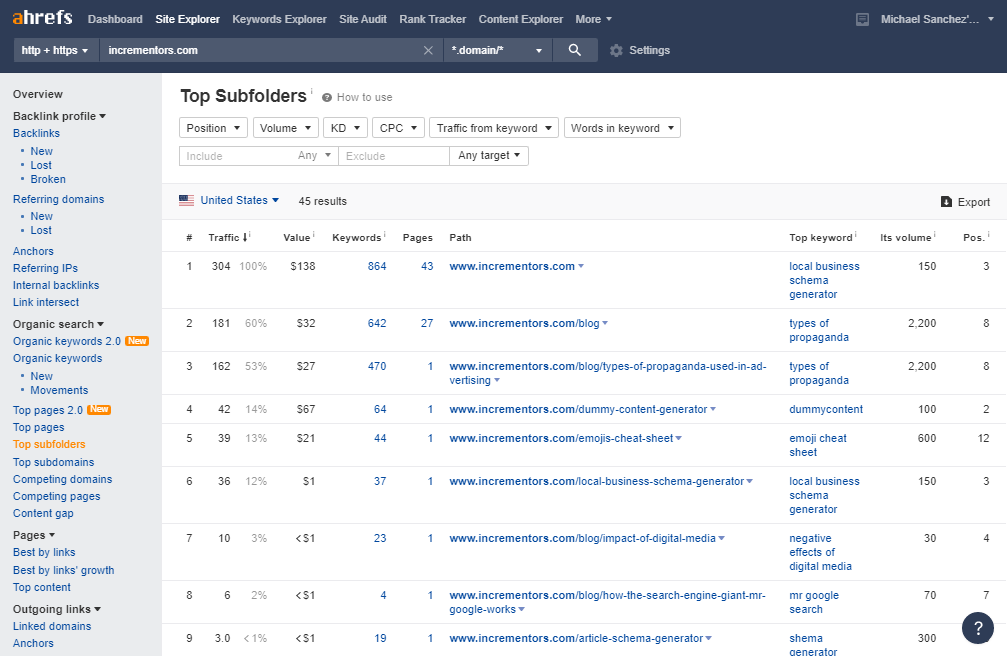This screenshot has height=656, width=1007.
Task: Open Rank Tracker
Action: [x=433, y=19]
